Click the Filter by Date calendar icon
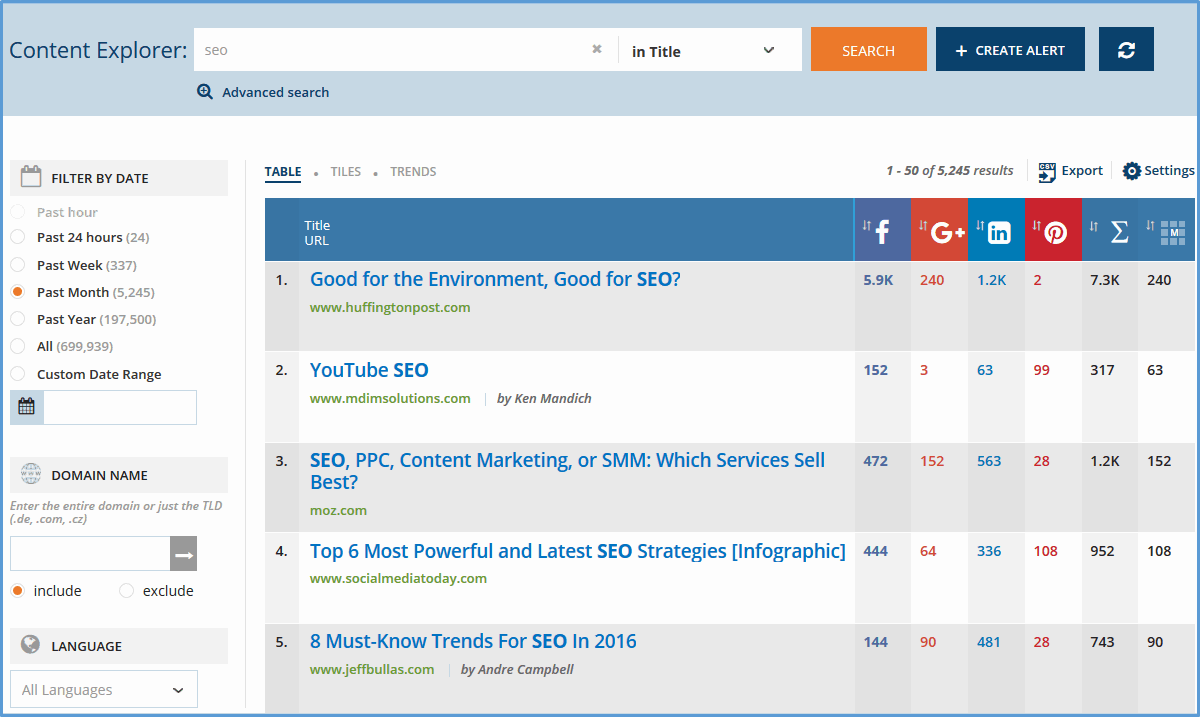Screen dimensions: 1200x717 tap(30, 178)
